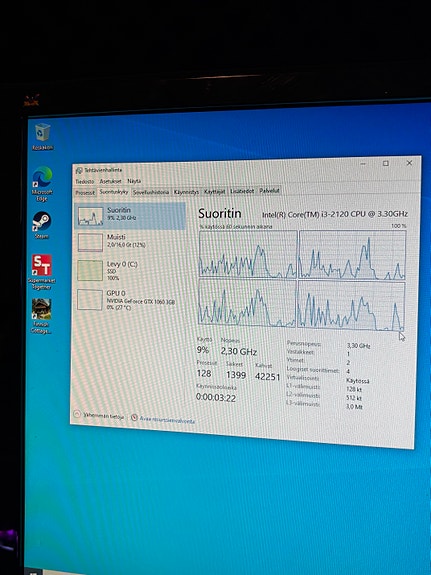Switch to the Prosessit tab
Viewport: 431px width, 575px height.
click(85, 193)
